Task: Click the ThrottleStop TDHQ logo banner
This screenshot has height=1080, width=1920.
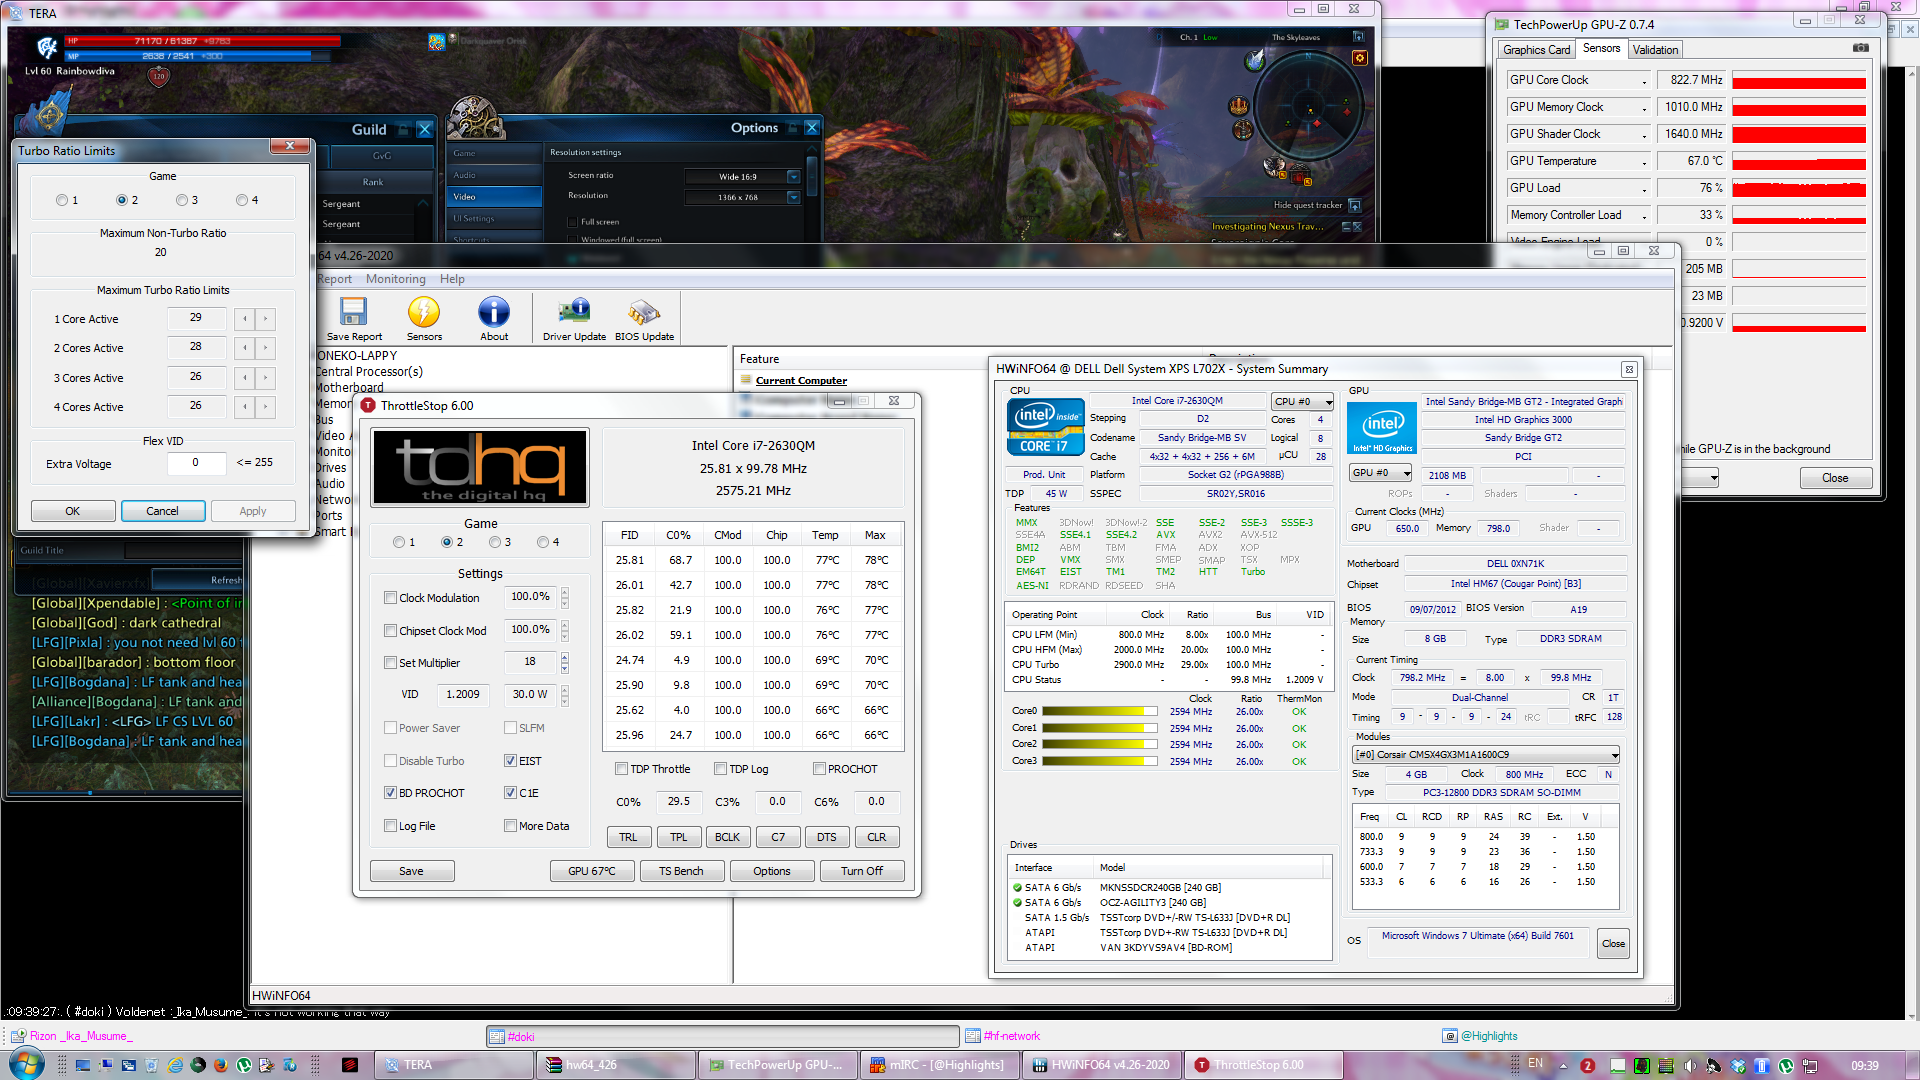Action: tap(480, 467)
